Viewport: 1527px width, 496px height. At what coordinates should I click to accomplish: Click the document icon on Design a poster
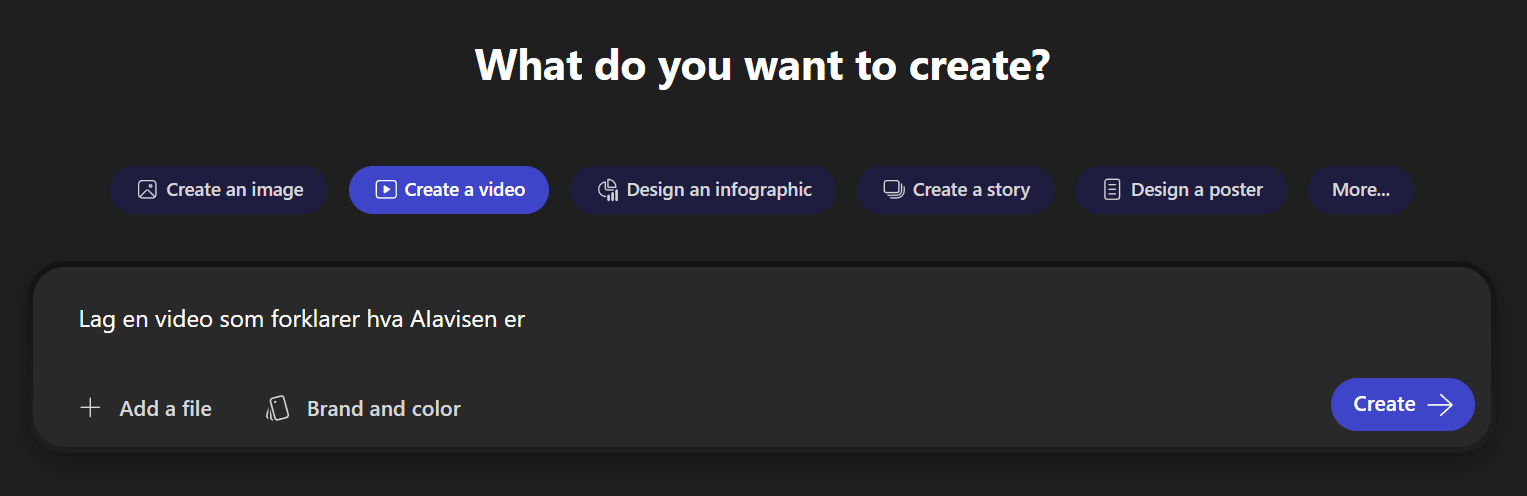click(x=1112, y=190)
